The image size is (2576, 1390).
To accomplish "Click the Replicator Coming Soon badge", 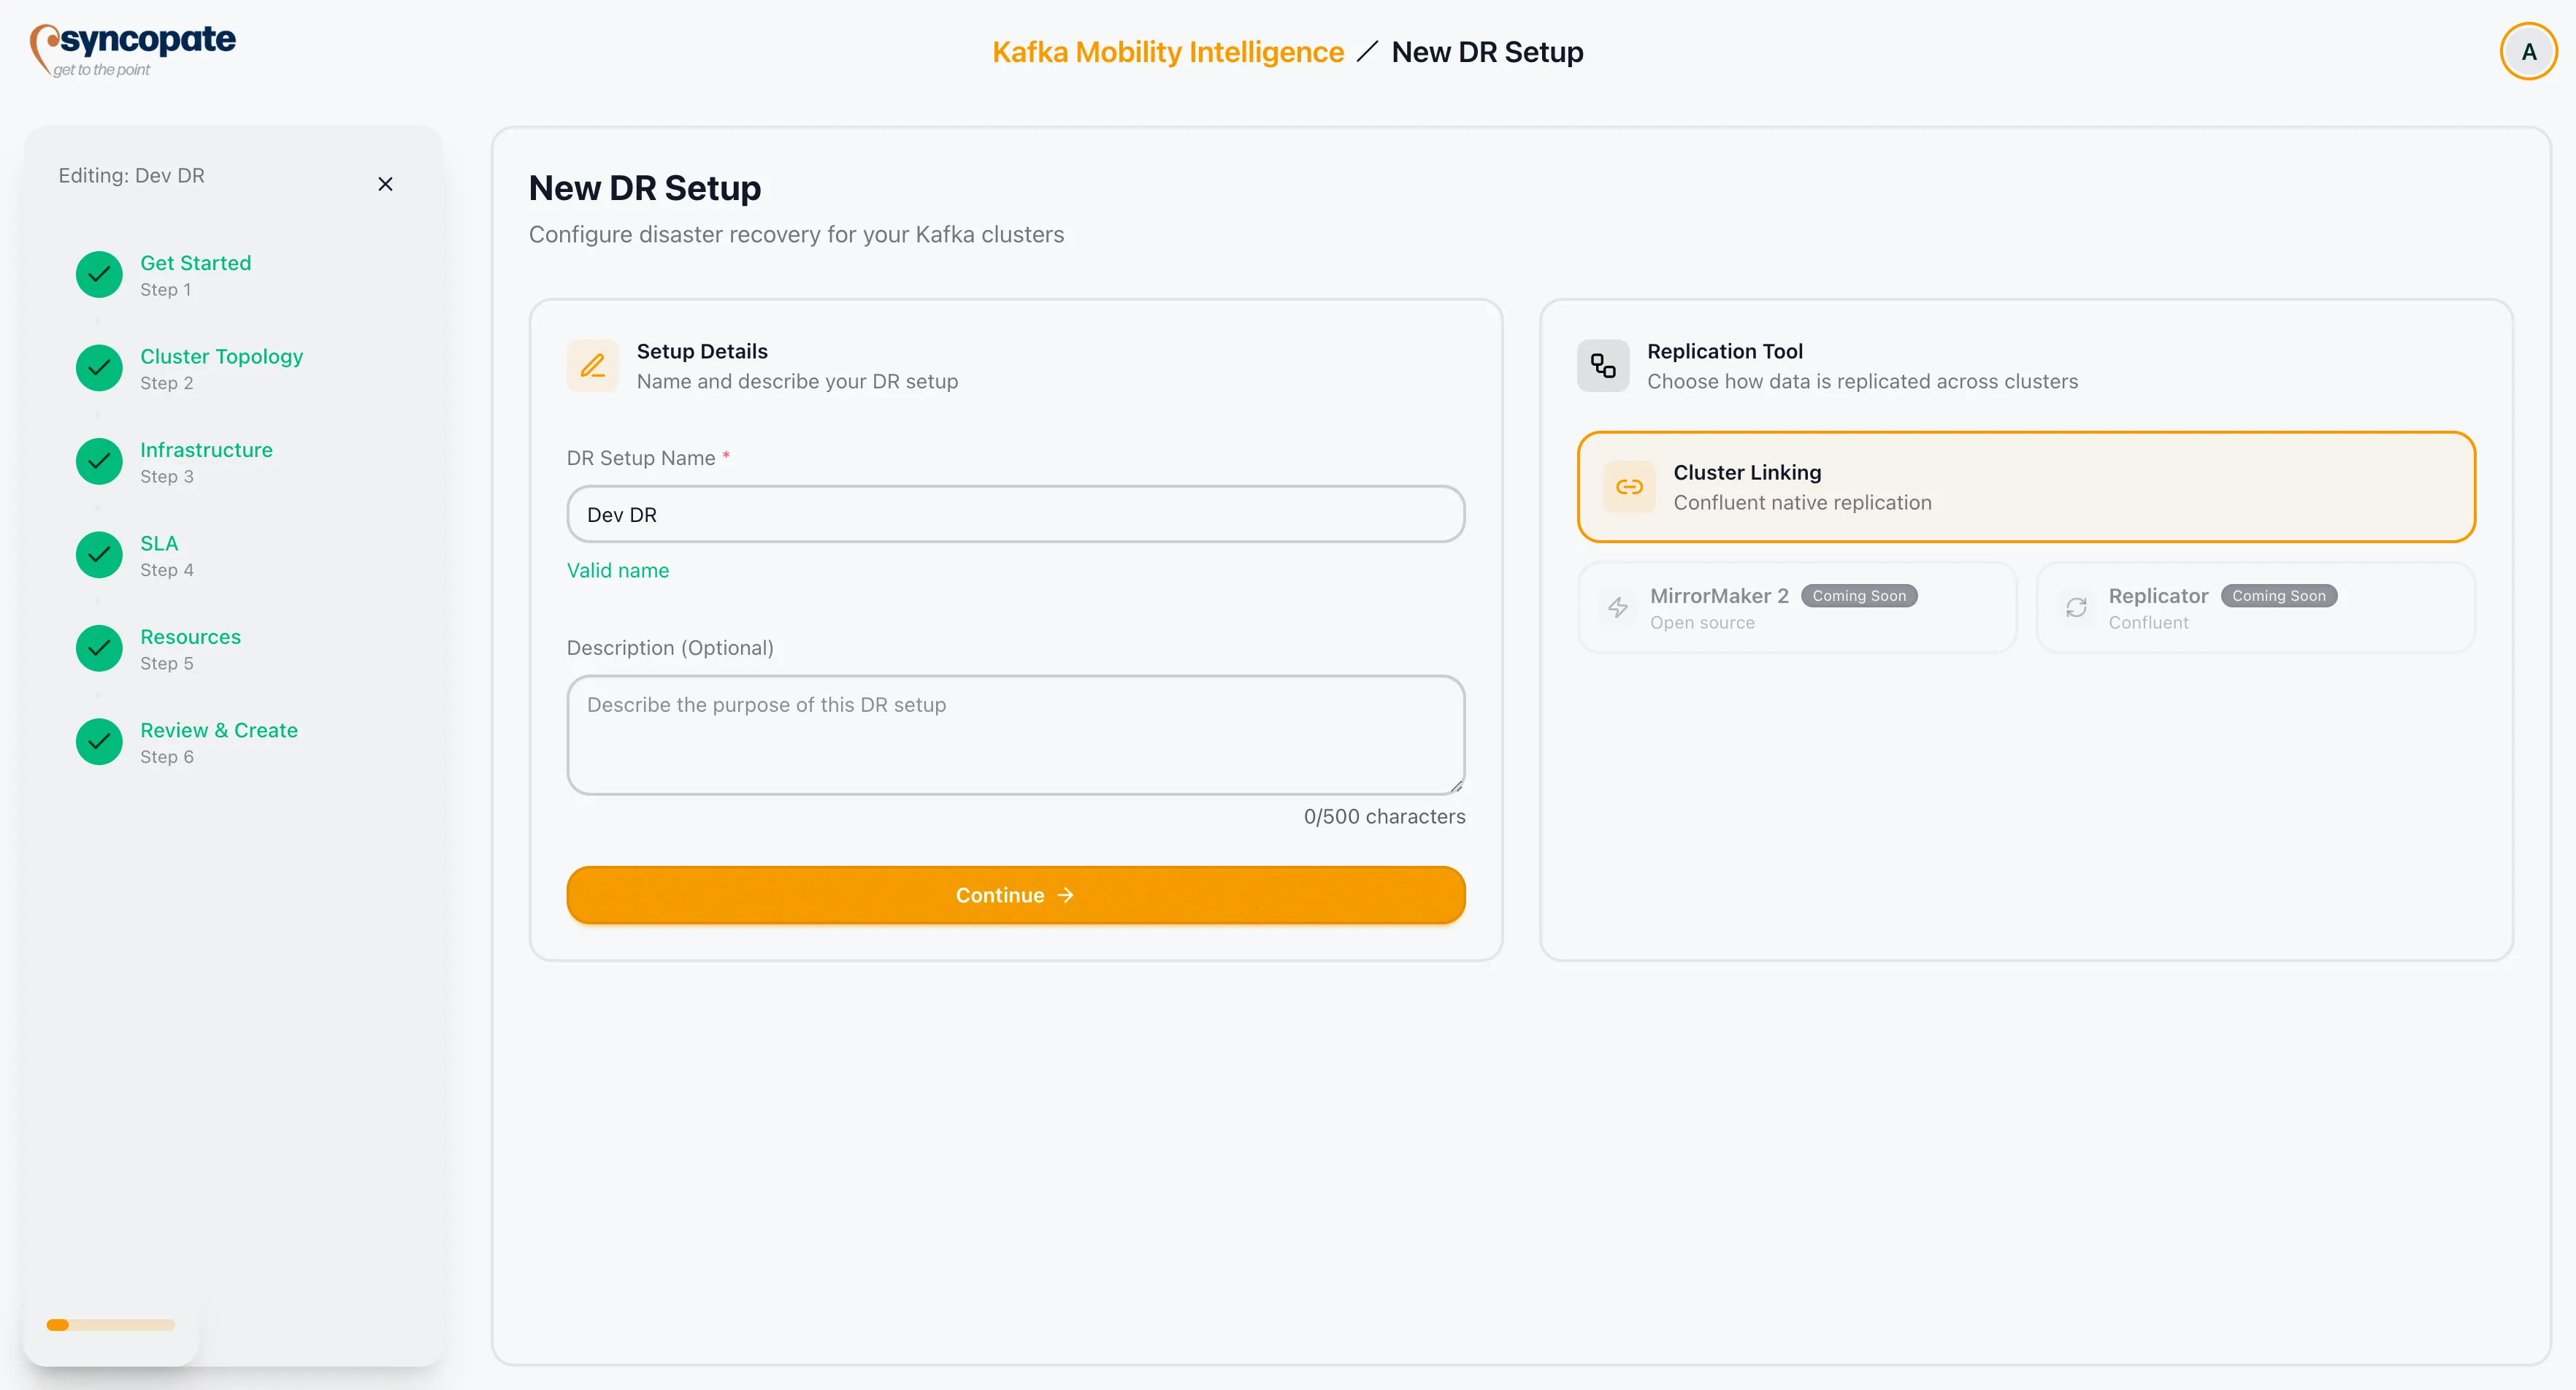I will pyautogui.click(x=2278, y=595).
